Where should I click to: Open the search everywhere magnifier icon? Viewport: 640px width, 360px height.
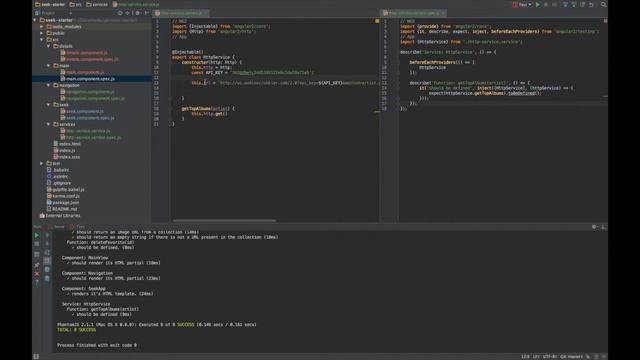[x=604, y=4]
